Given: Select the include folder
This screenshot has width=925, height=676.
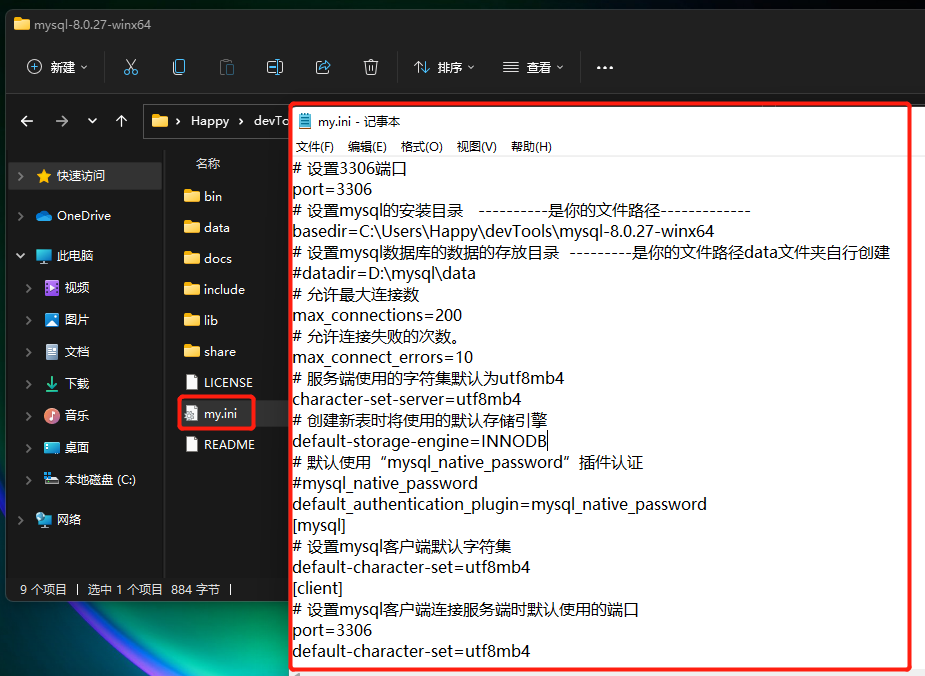Looking at the screenshot, I should (x=214, y=289).
